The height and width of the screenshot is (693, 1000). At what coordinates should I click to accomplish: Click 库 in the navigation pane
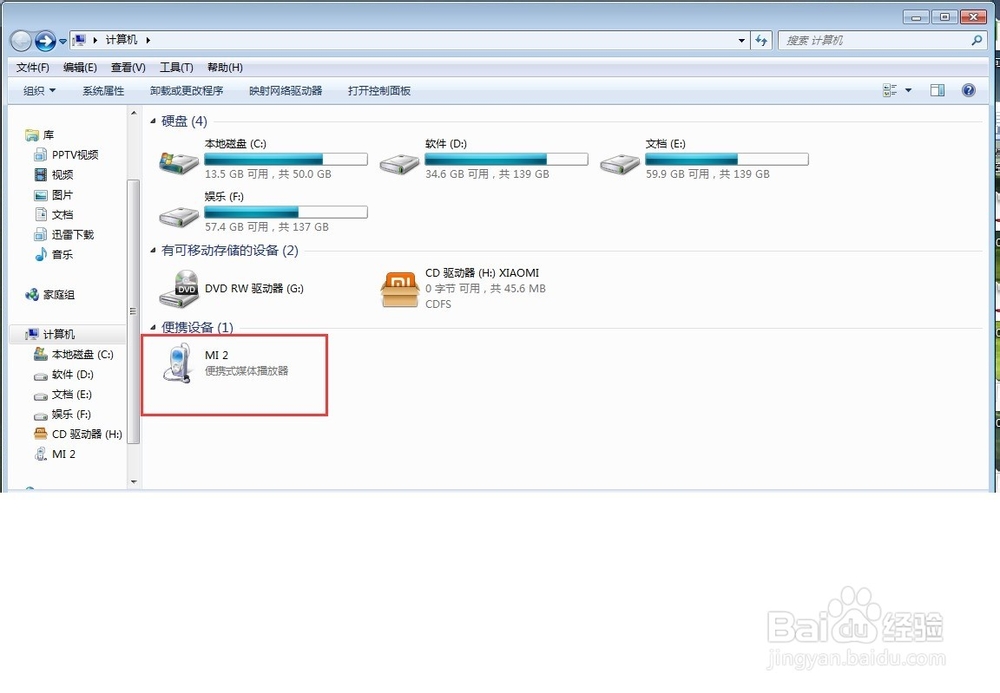click(x=48, y=135)
